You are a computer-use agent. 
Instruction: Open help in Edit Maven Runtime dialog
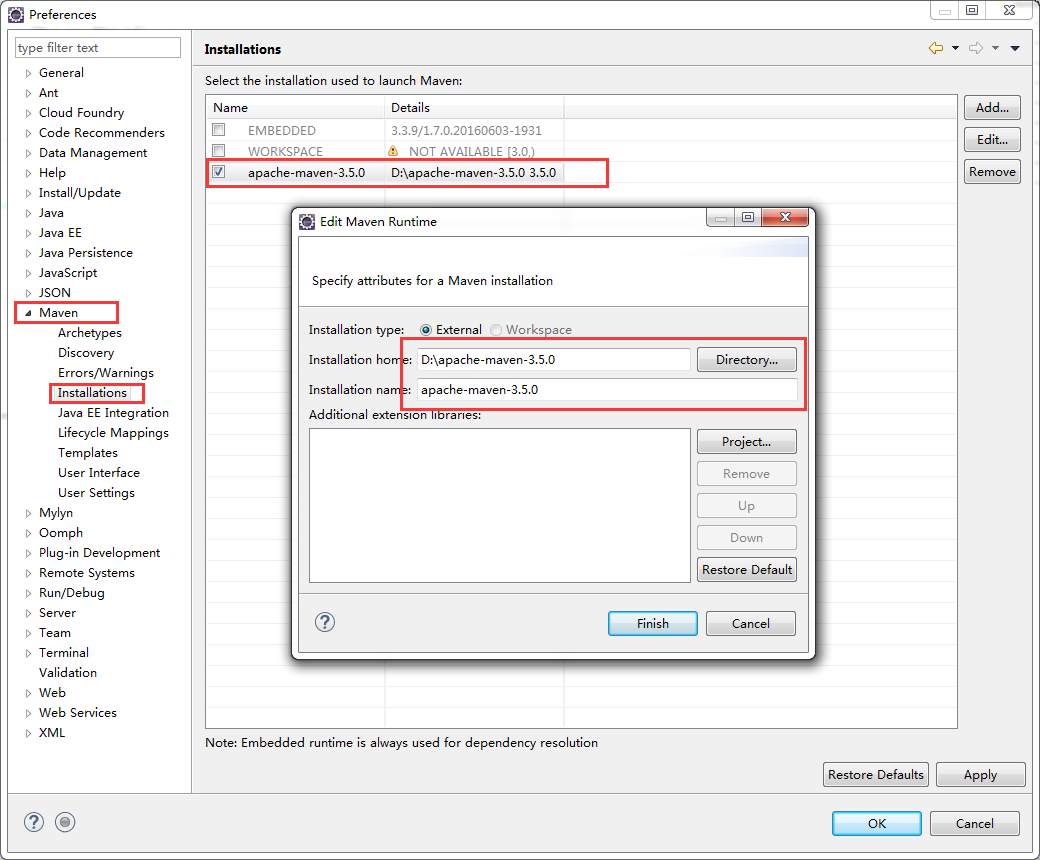point(325,622)
